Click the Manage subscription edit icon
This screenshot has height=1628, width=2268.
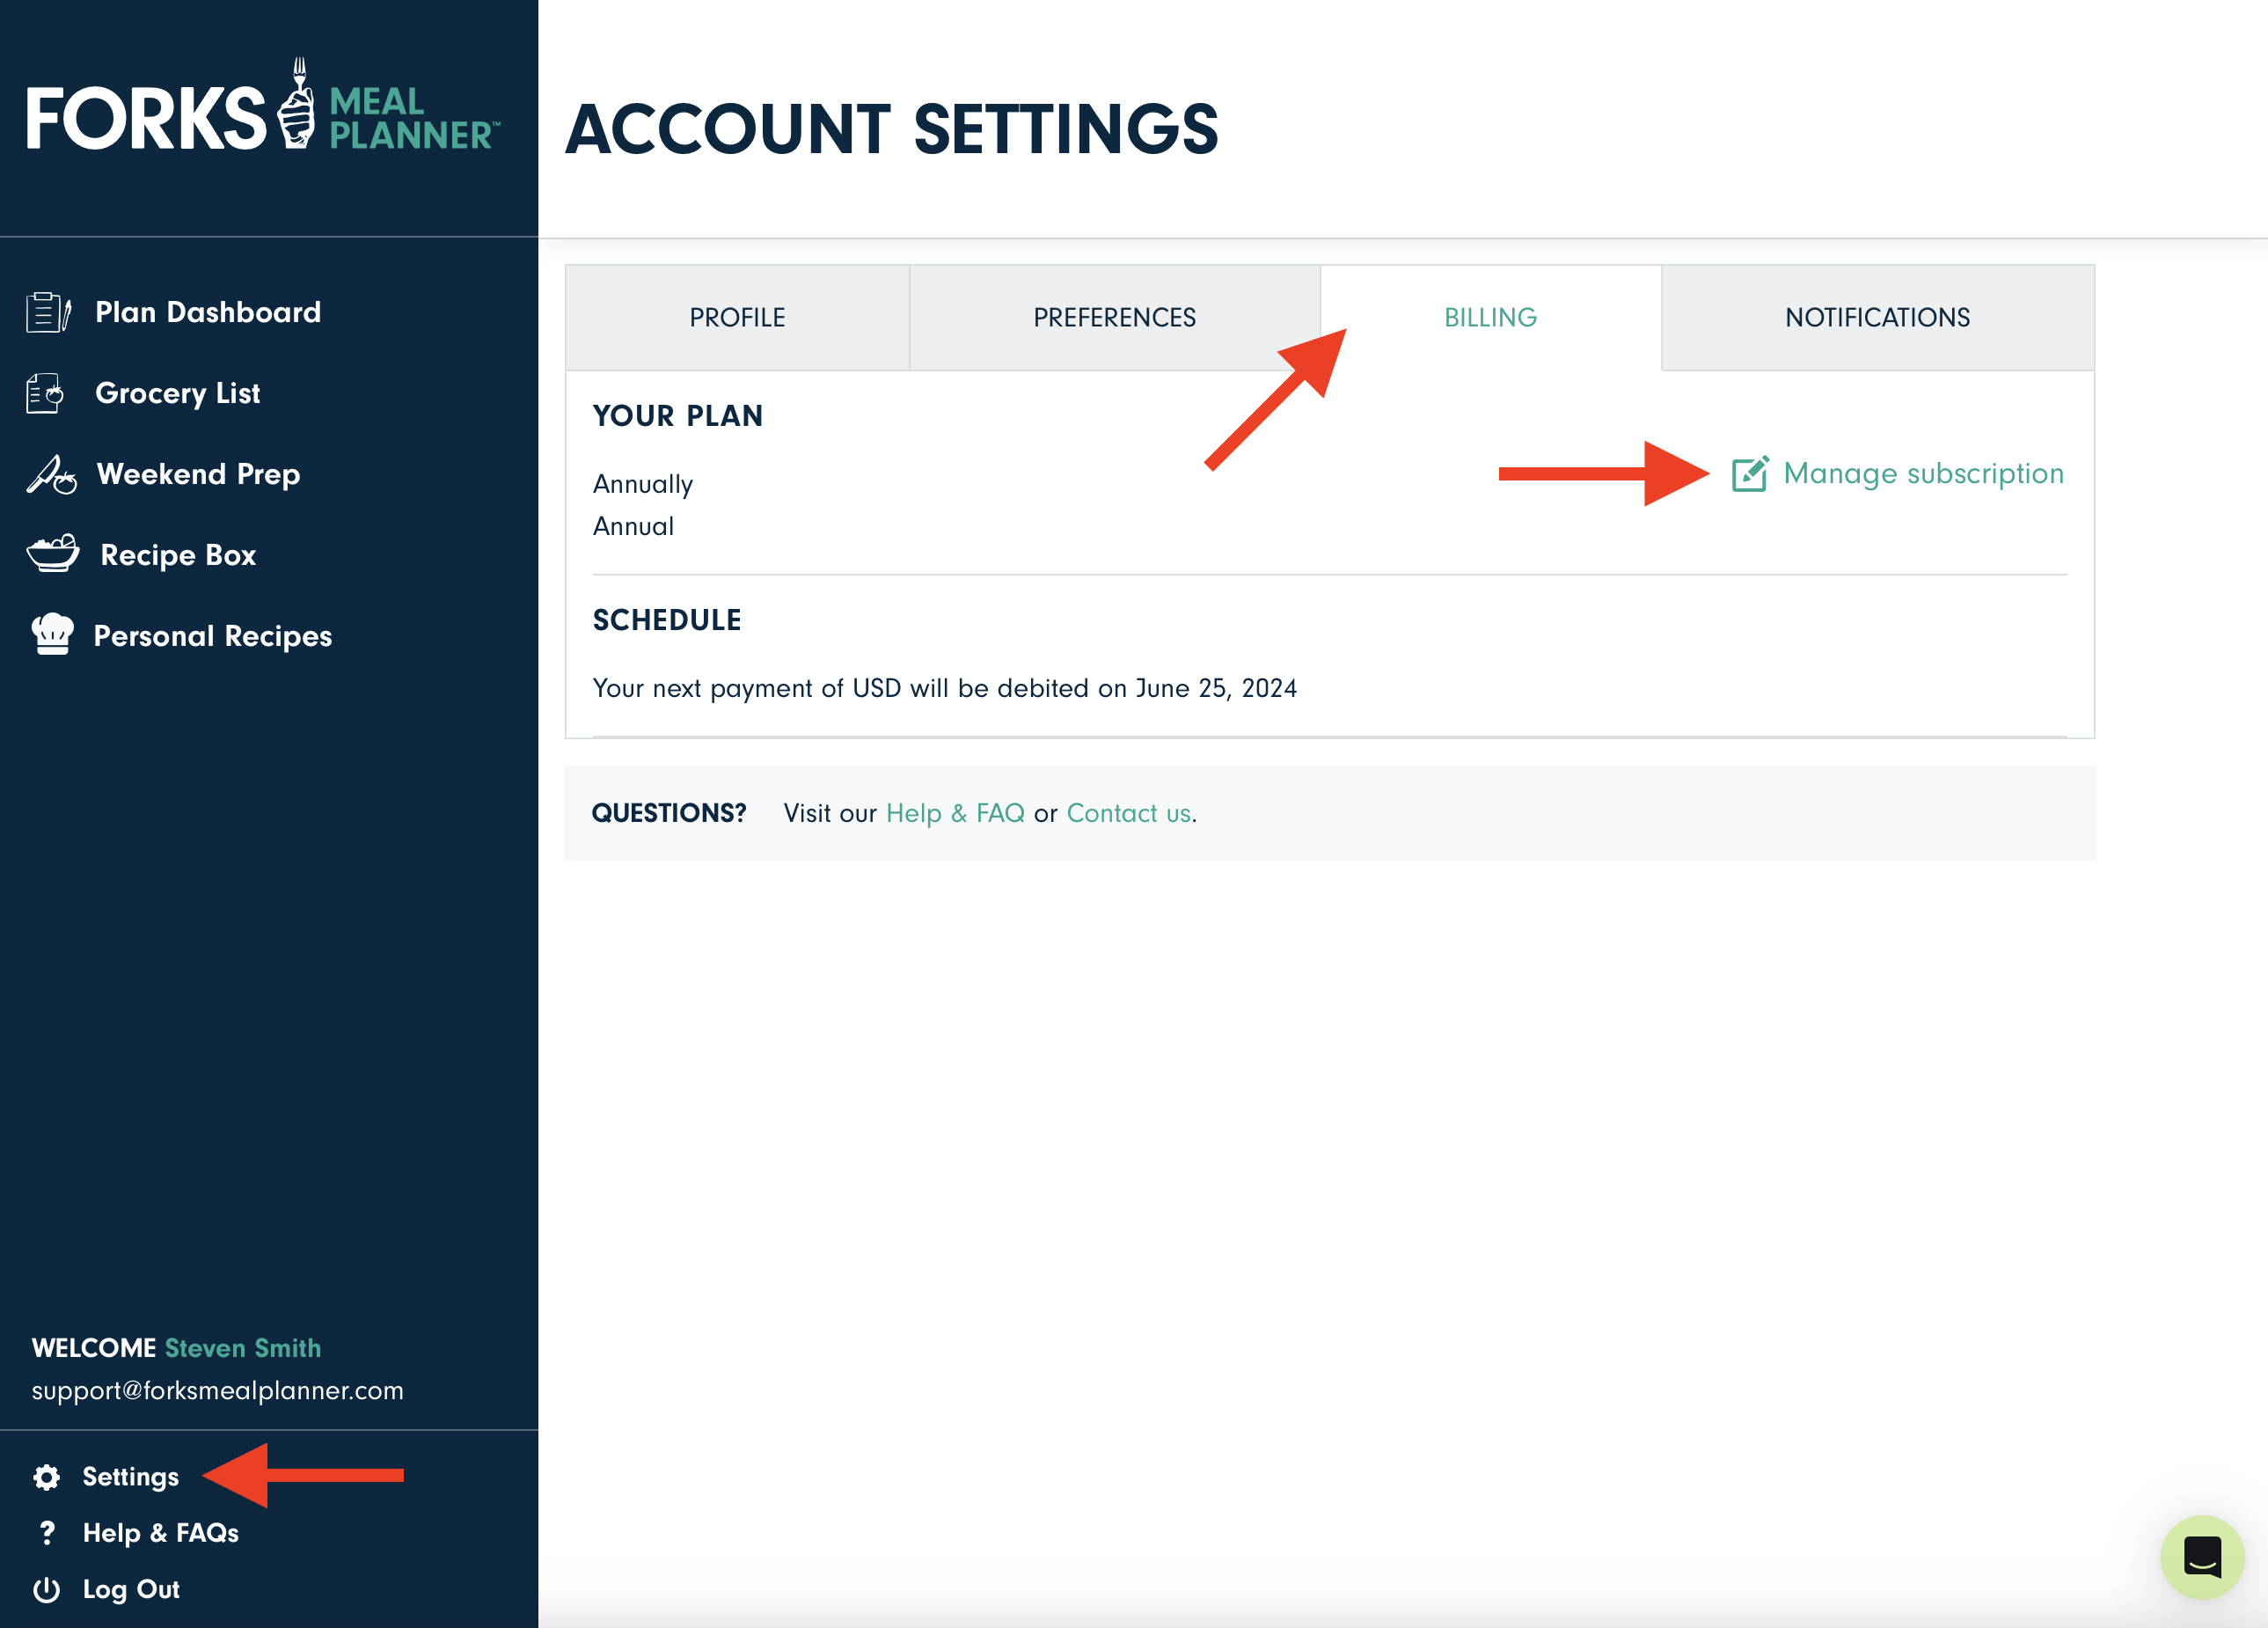tap(1749, 474)
